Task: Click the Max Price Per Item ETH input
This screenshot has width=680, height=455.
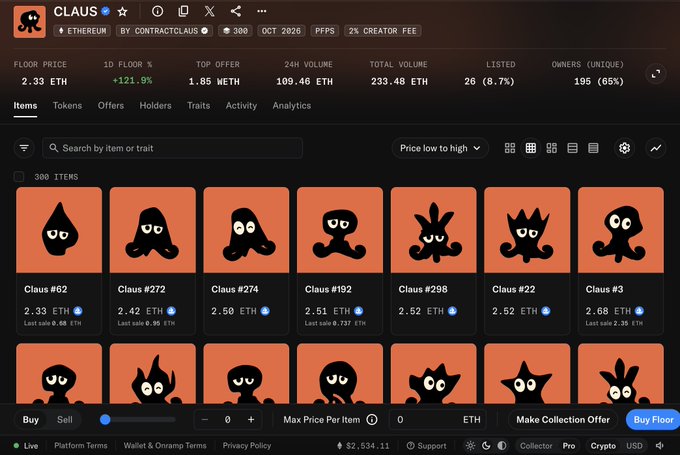Action: [438, 419]
